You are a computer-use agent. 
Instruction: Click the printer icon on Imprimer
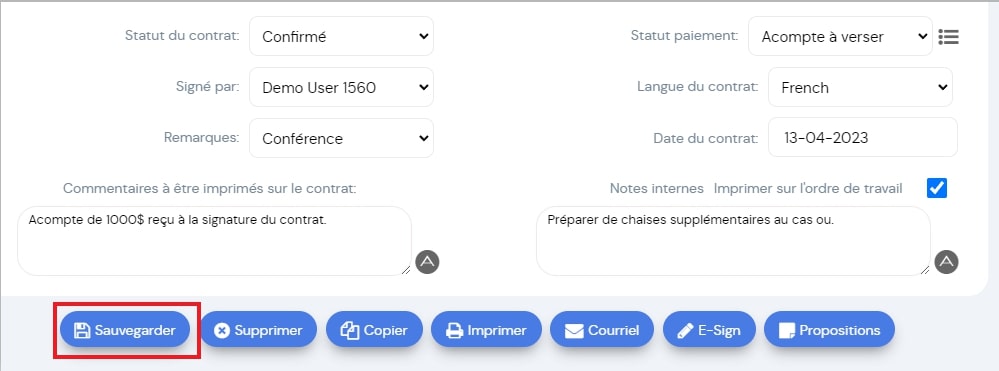coord(454,331)
